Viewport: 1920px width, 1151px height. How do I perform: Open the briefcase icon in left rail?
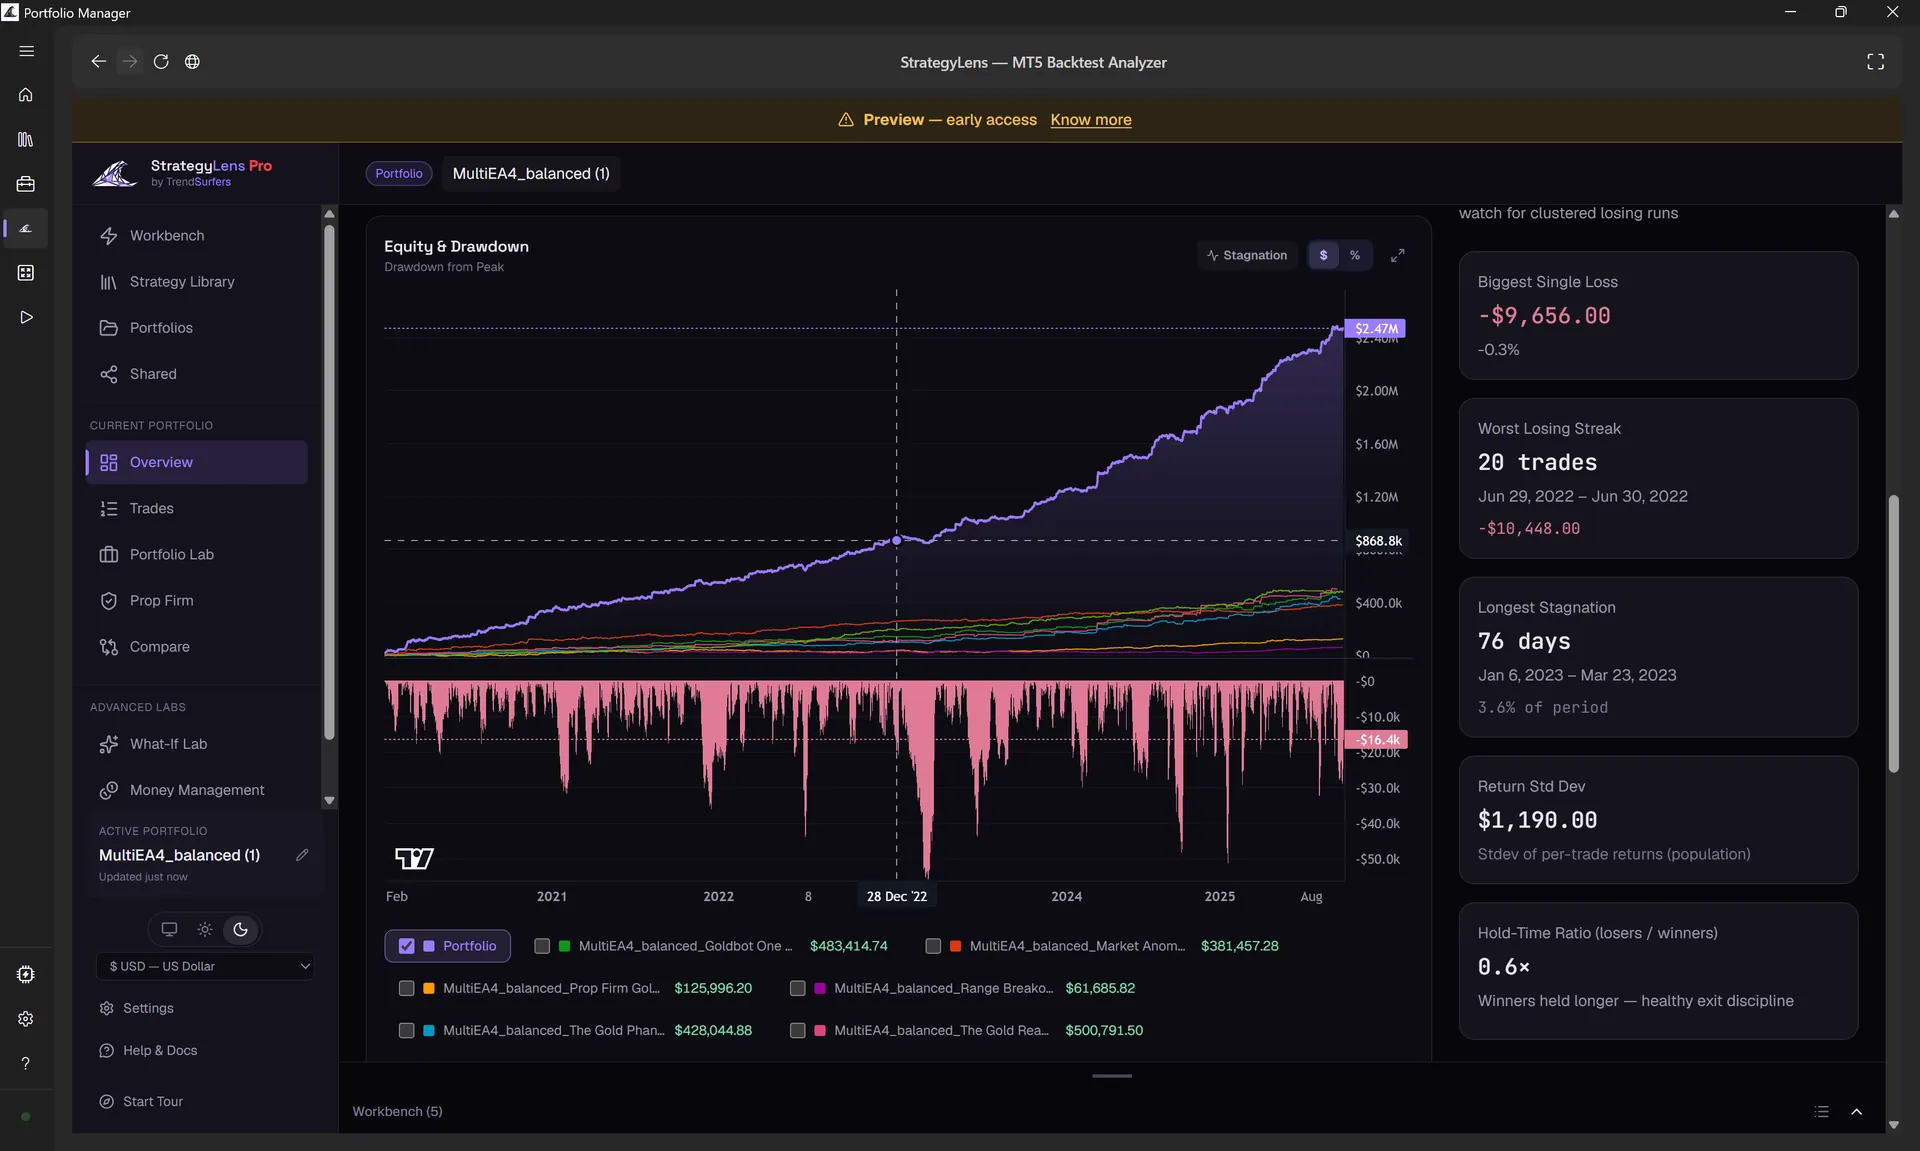coord(26,184)
